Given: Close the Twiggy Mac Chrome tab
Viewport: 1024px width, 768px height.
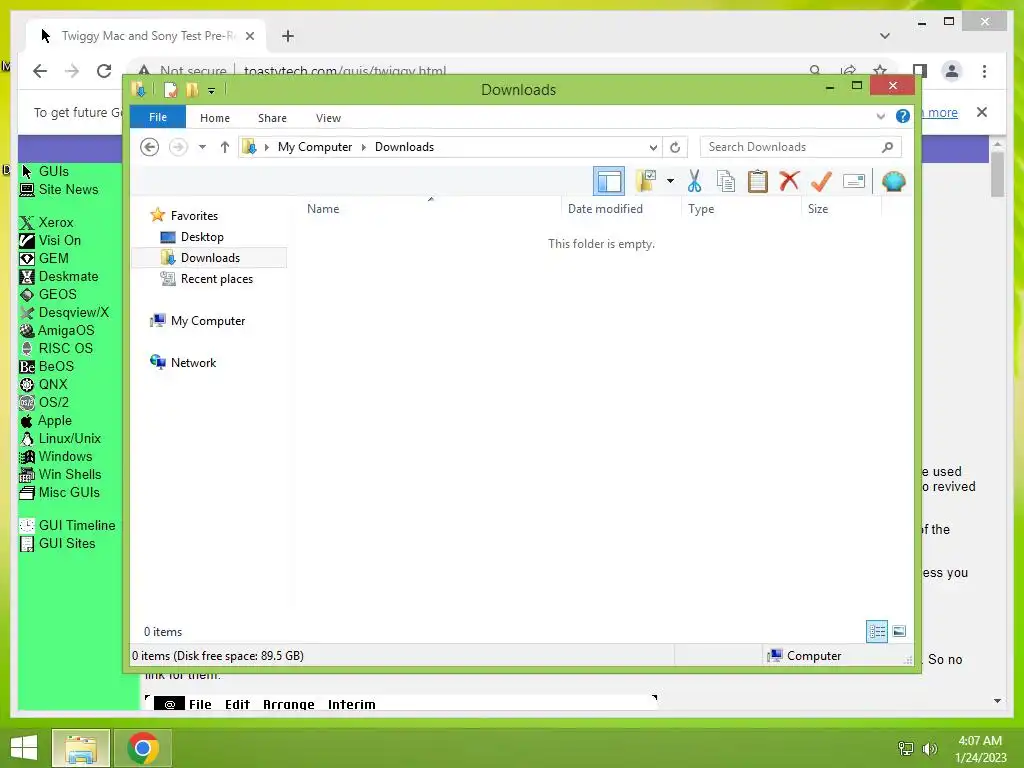Looking at the screenshot, I should pos(249,36).
